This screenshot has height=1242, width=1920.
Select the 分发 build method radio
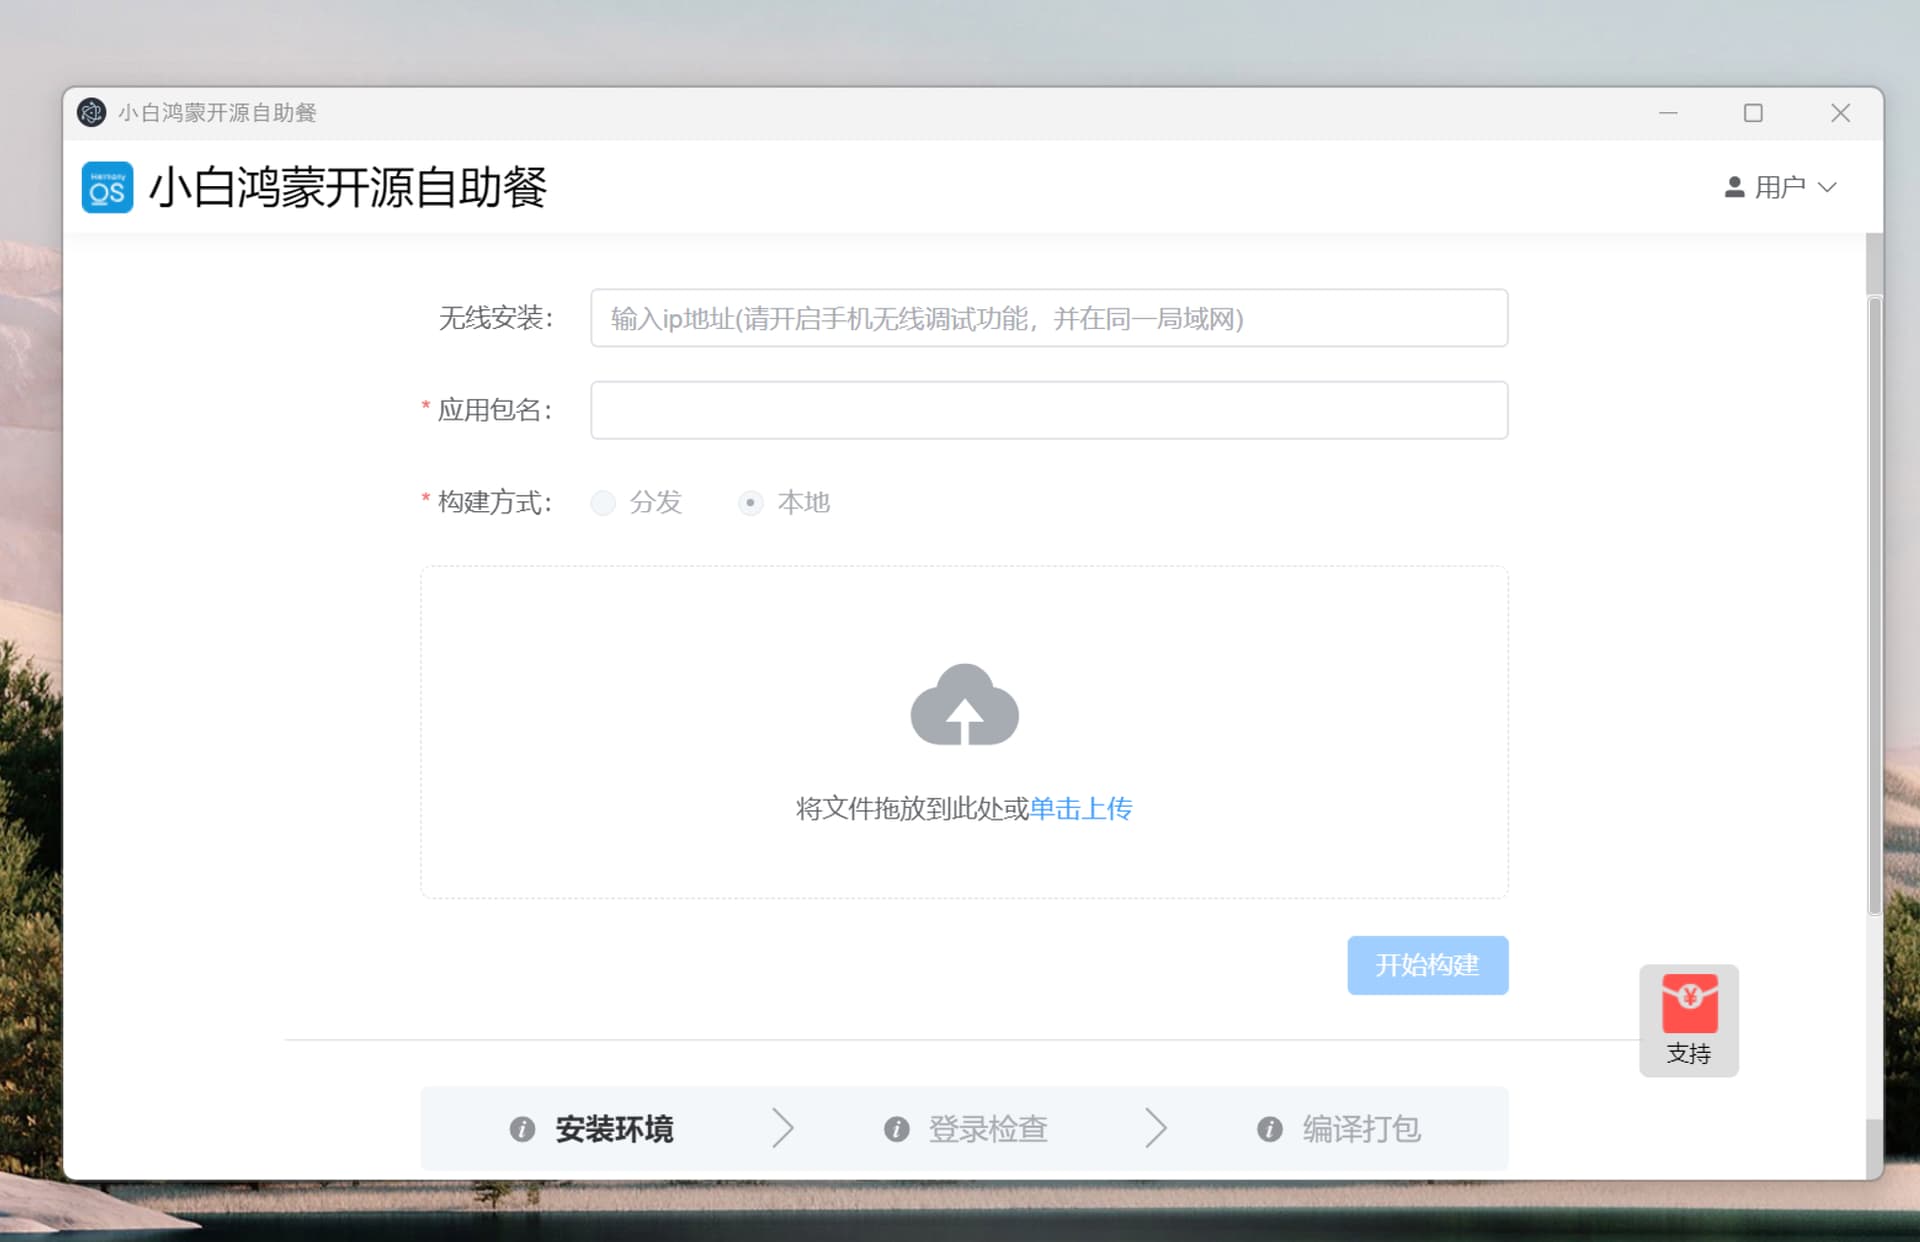603,502
